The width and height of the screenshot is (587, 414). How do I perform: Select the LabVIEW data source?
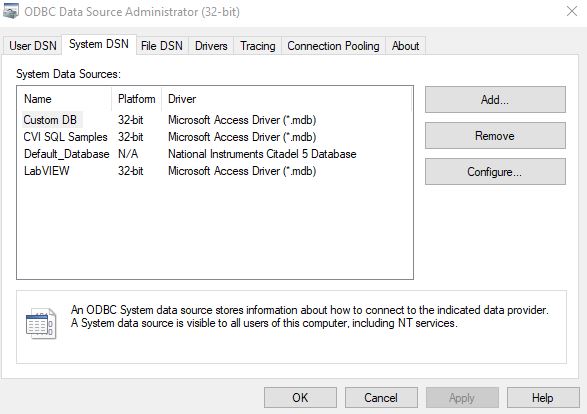click(x=47, y=171)
